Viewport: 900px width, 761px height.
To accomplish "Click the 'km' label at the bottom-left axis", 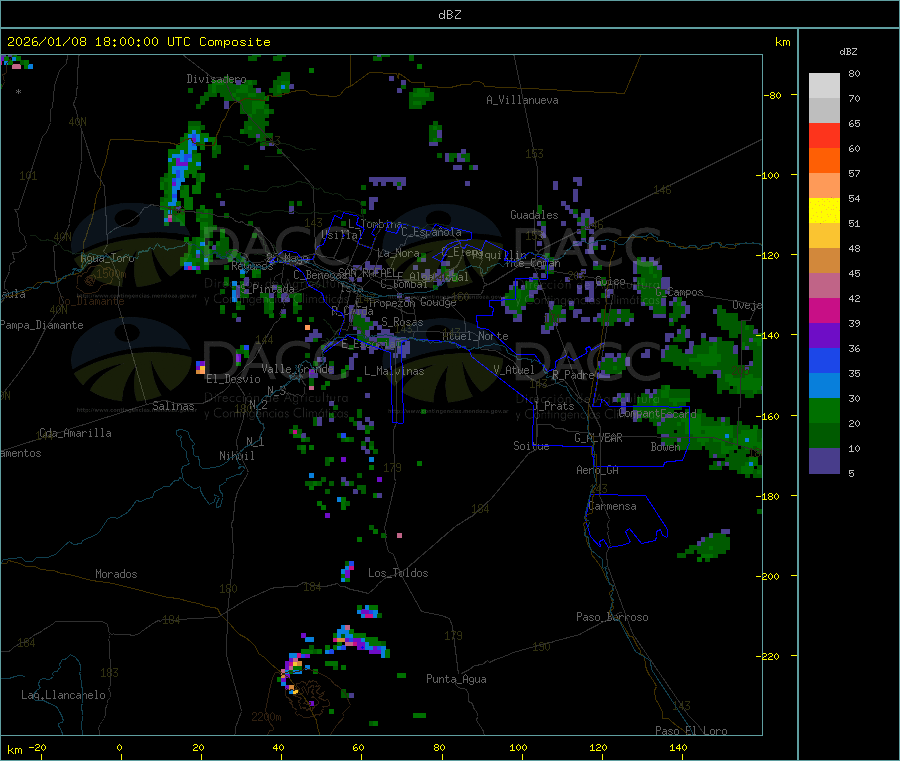I will point(14,750).
